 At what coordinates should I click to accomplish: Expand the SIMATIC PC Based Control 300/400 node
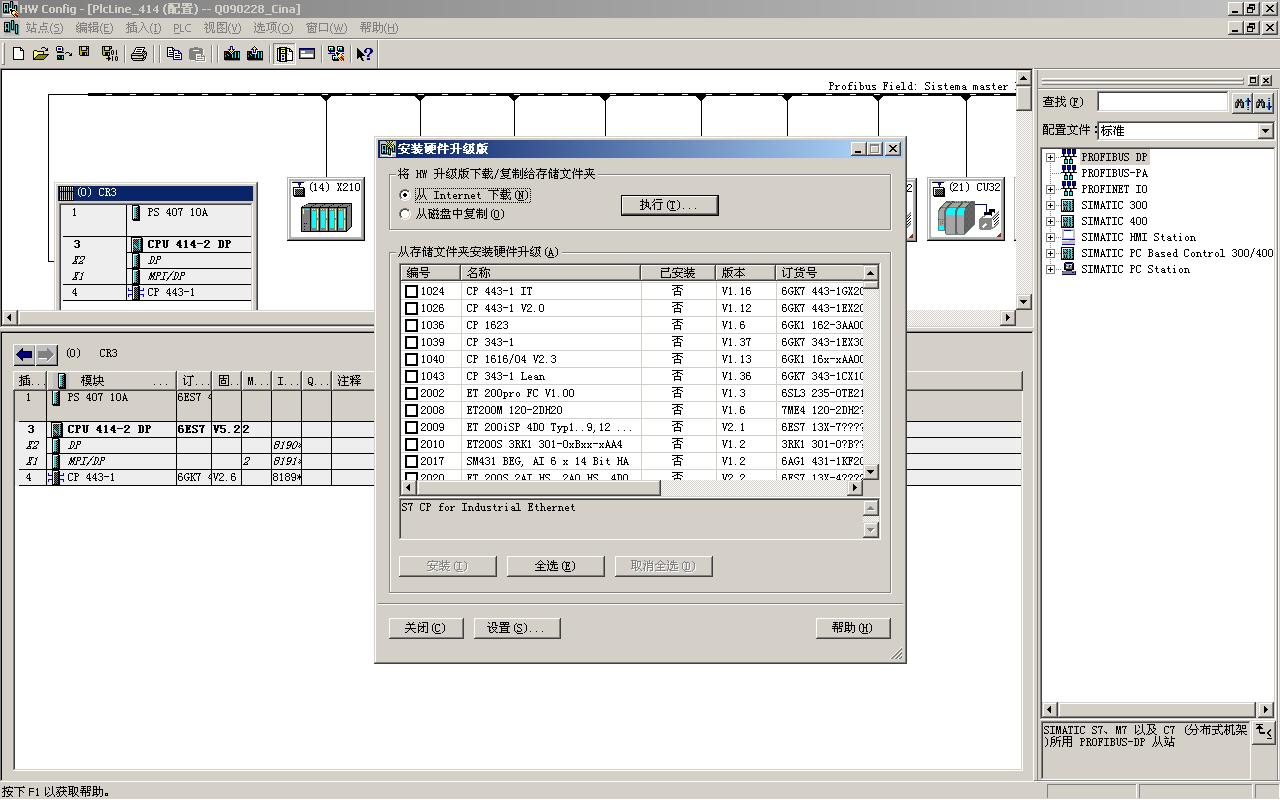(x=1050, y=253)
